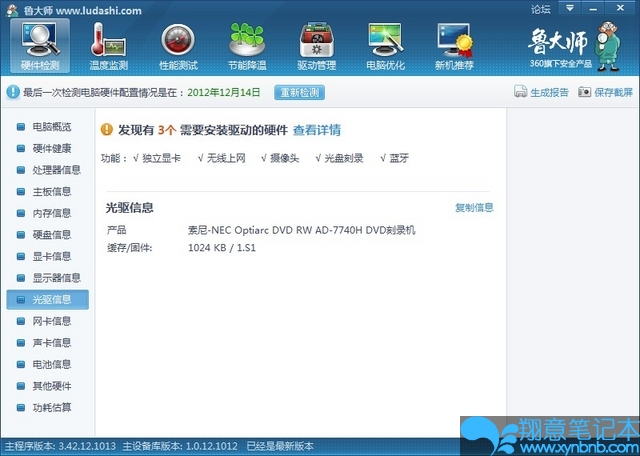
Task: Click the 无线上网 feature text
Action: tap(226, 158)
